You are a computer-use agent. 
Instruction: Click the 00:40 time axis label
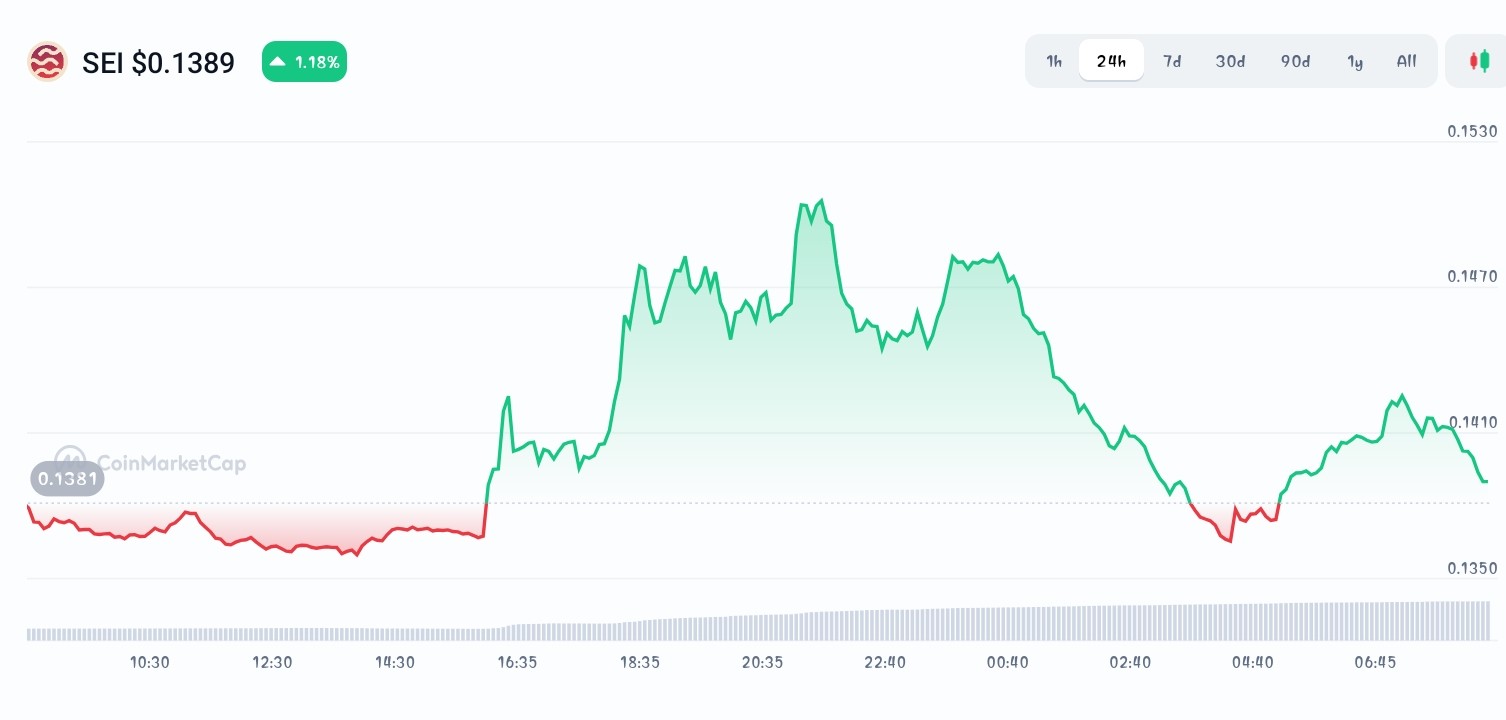[1007, 662]
